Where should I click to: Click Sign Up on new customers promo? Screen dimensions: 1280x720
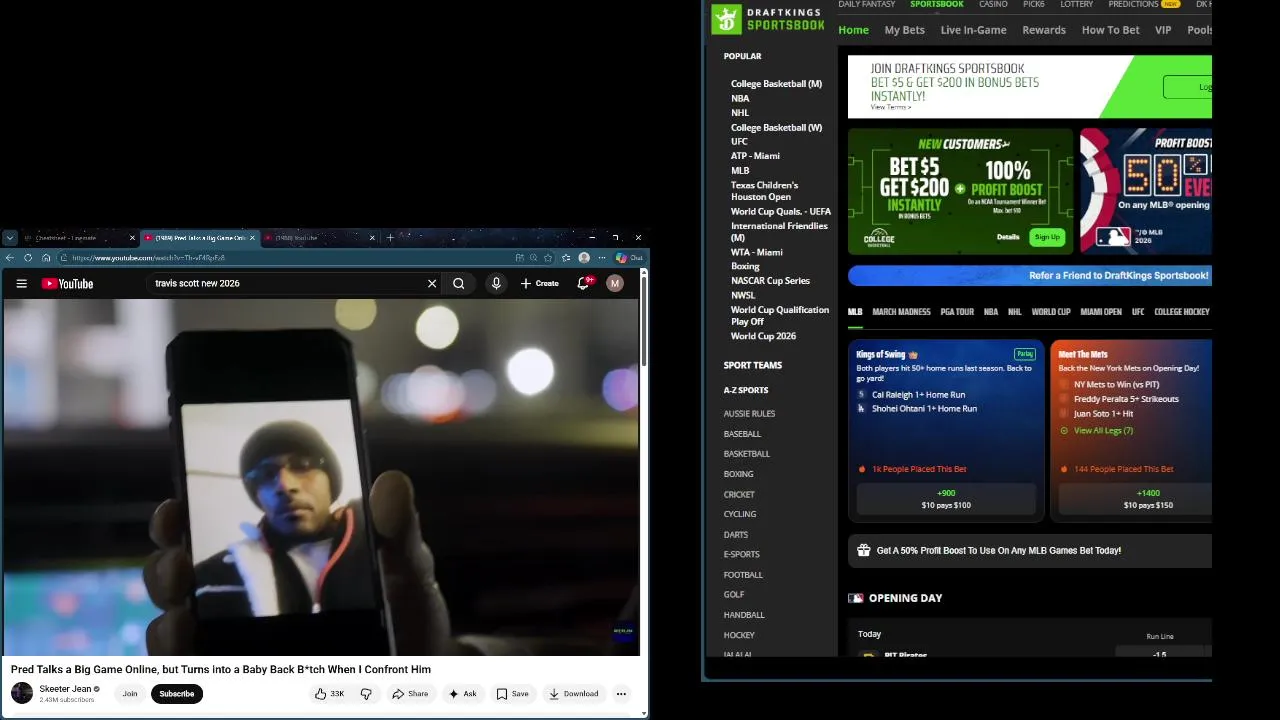[x=1047, y=237]
